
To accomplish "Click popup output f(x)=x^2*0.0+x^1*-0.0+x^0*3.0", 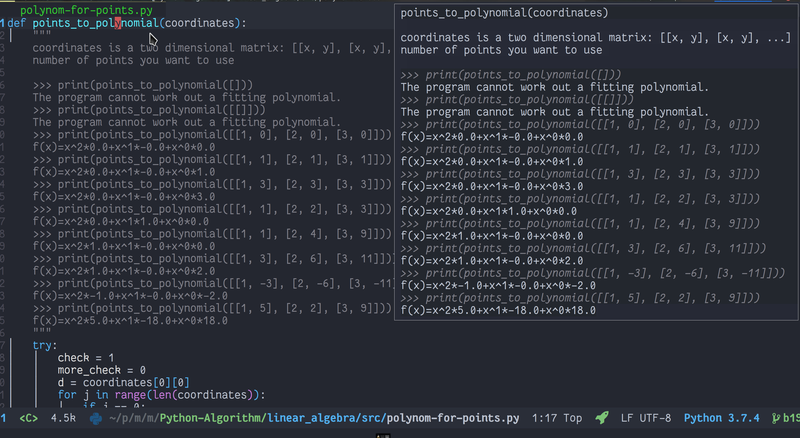I will click(x=492, y=186).
